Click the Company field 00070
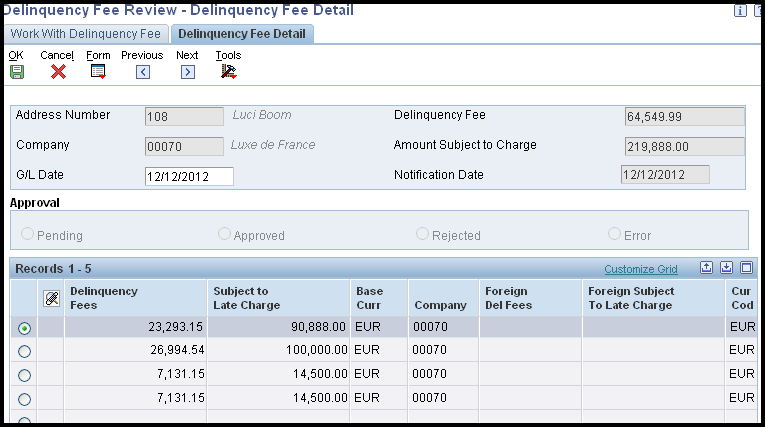The height and width of the screenshot is (427, 765). click(184, 146)
